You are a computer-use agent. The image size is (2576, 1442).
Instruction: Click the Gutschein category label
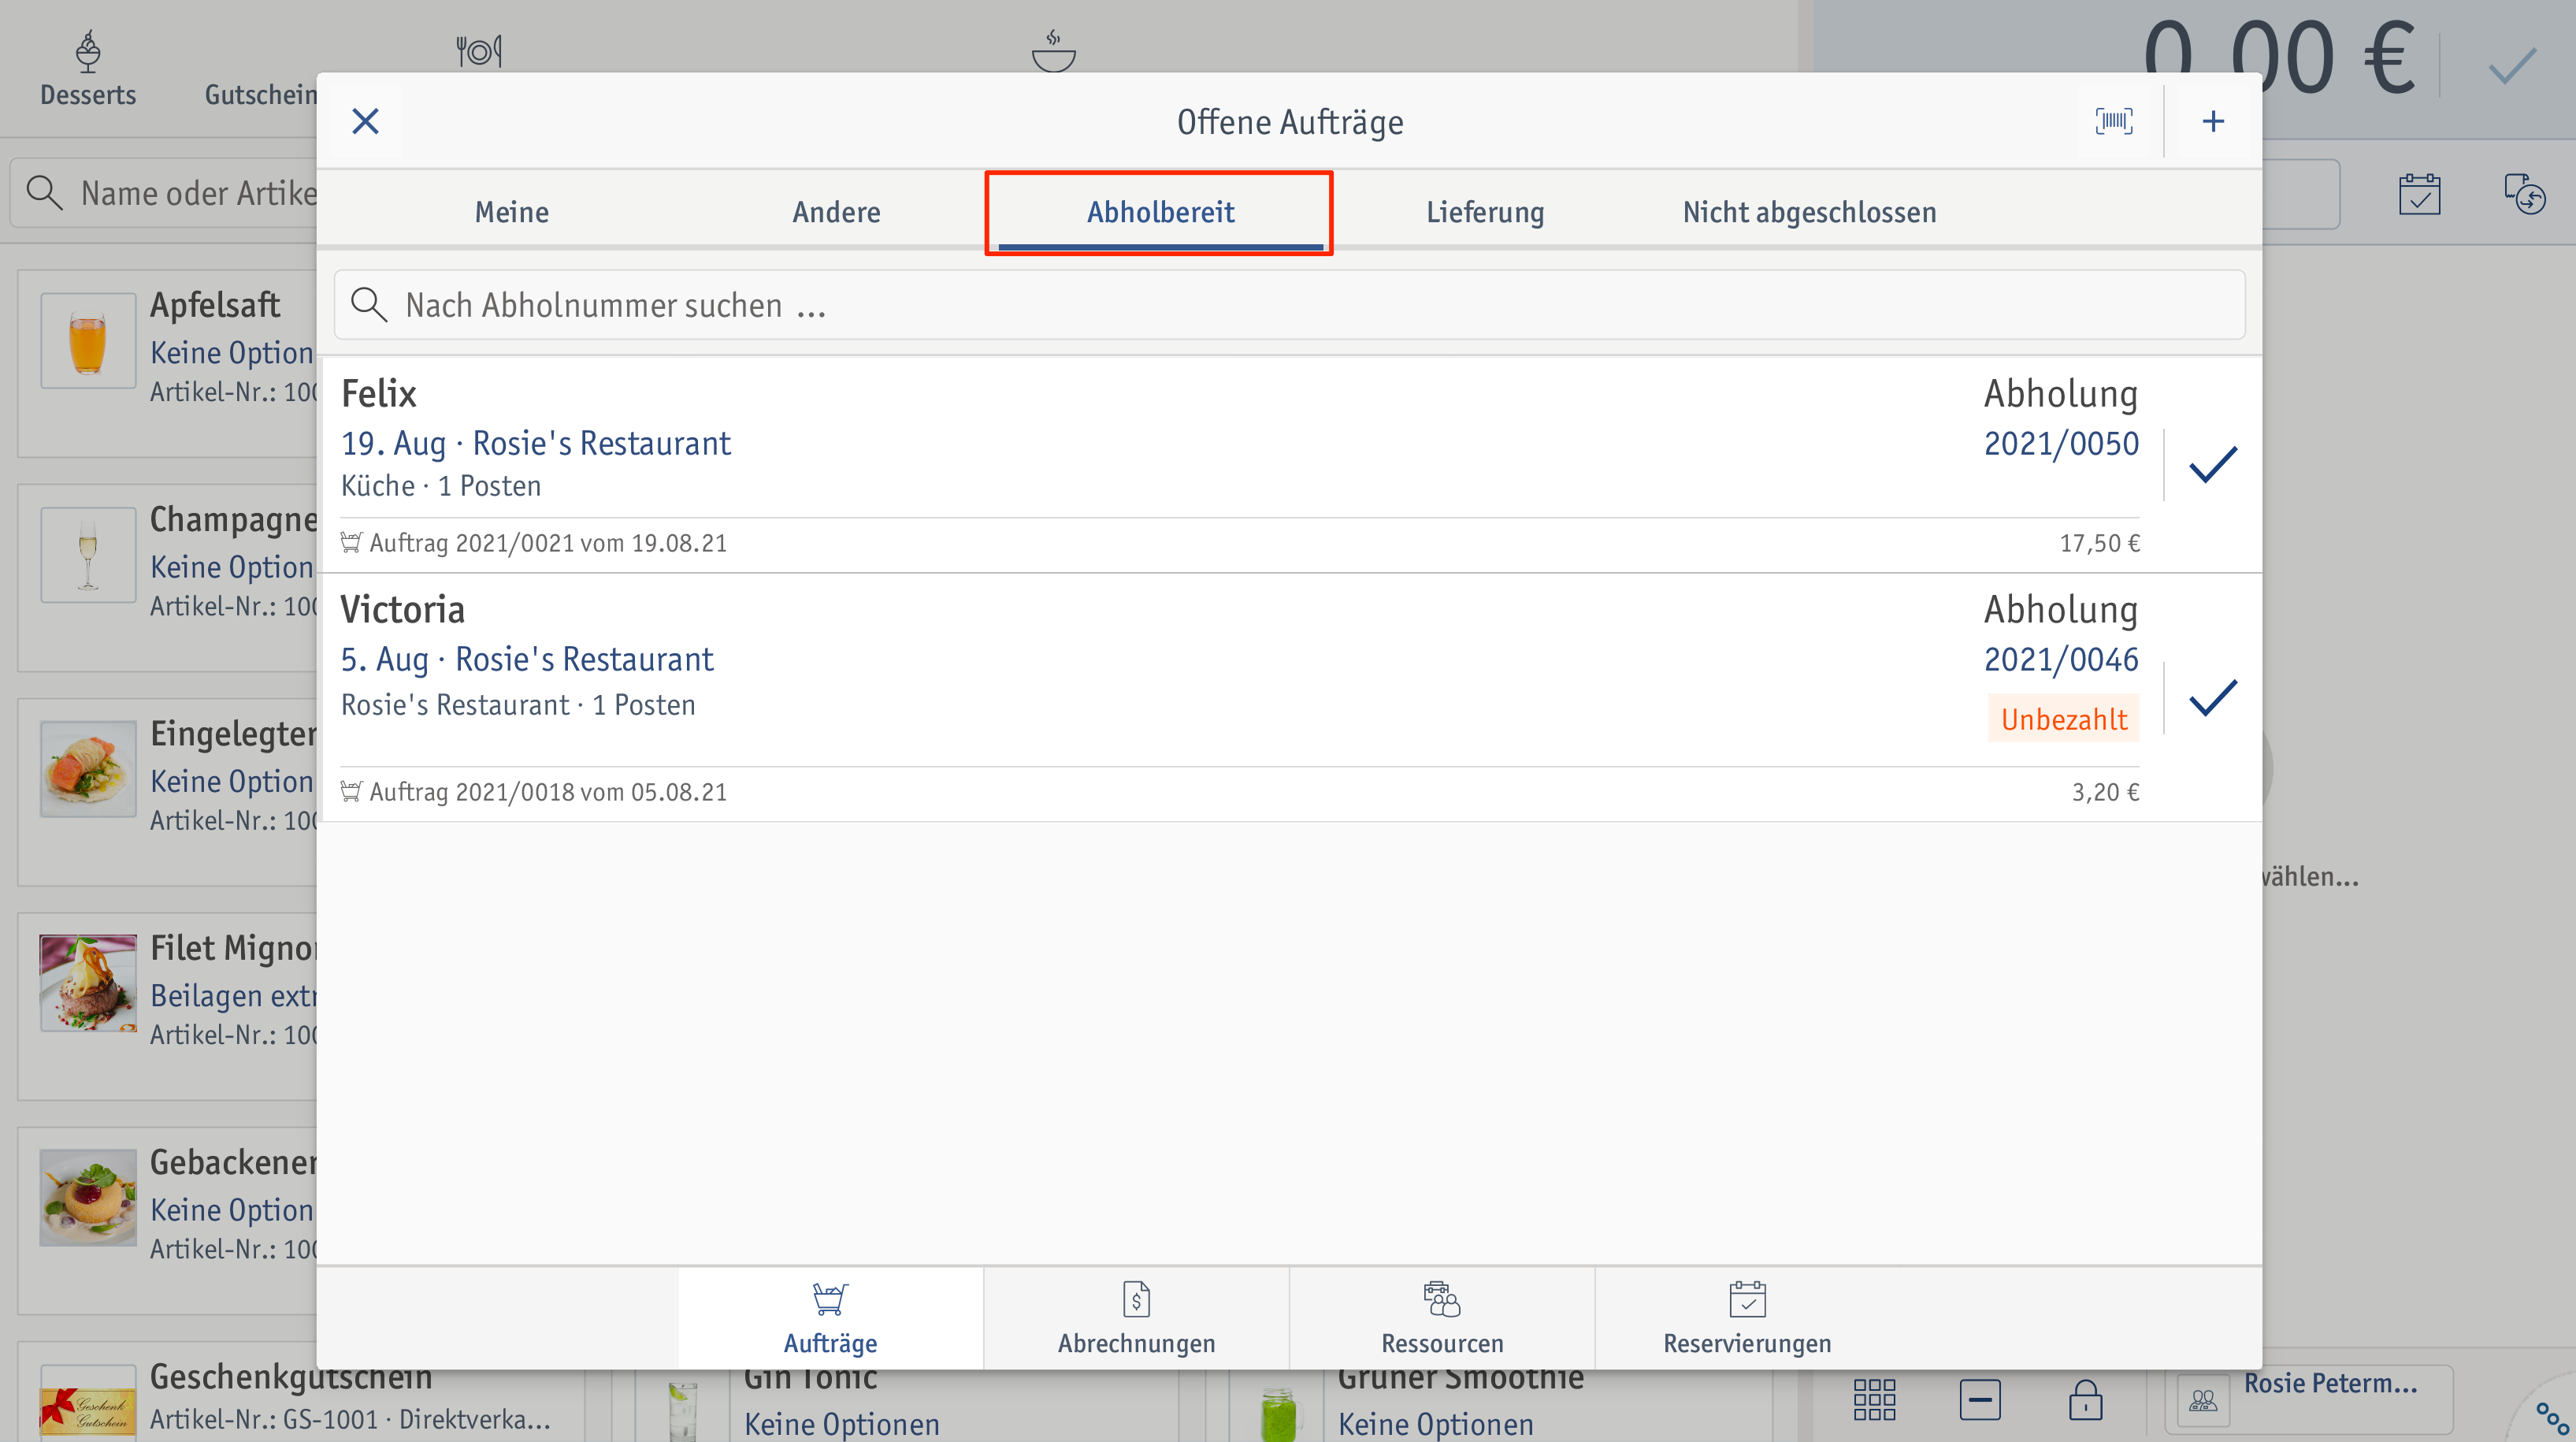[x=260, y=95]
